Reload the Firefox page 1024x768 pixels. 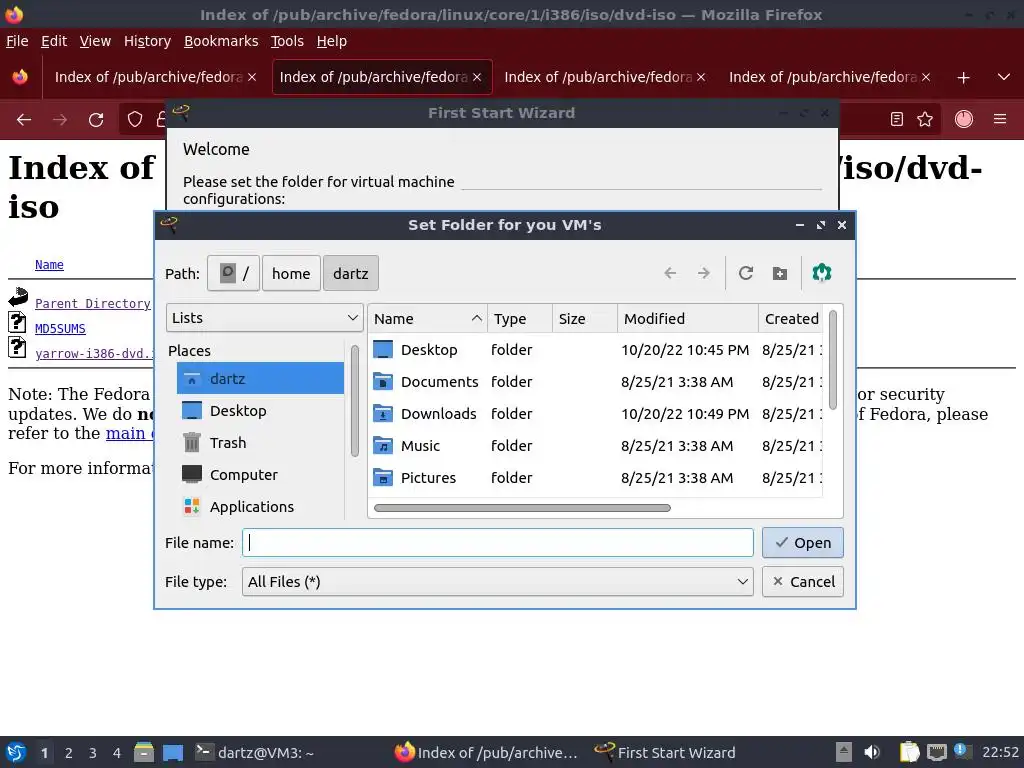[96, 120]
